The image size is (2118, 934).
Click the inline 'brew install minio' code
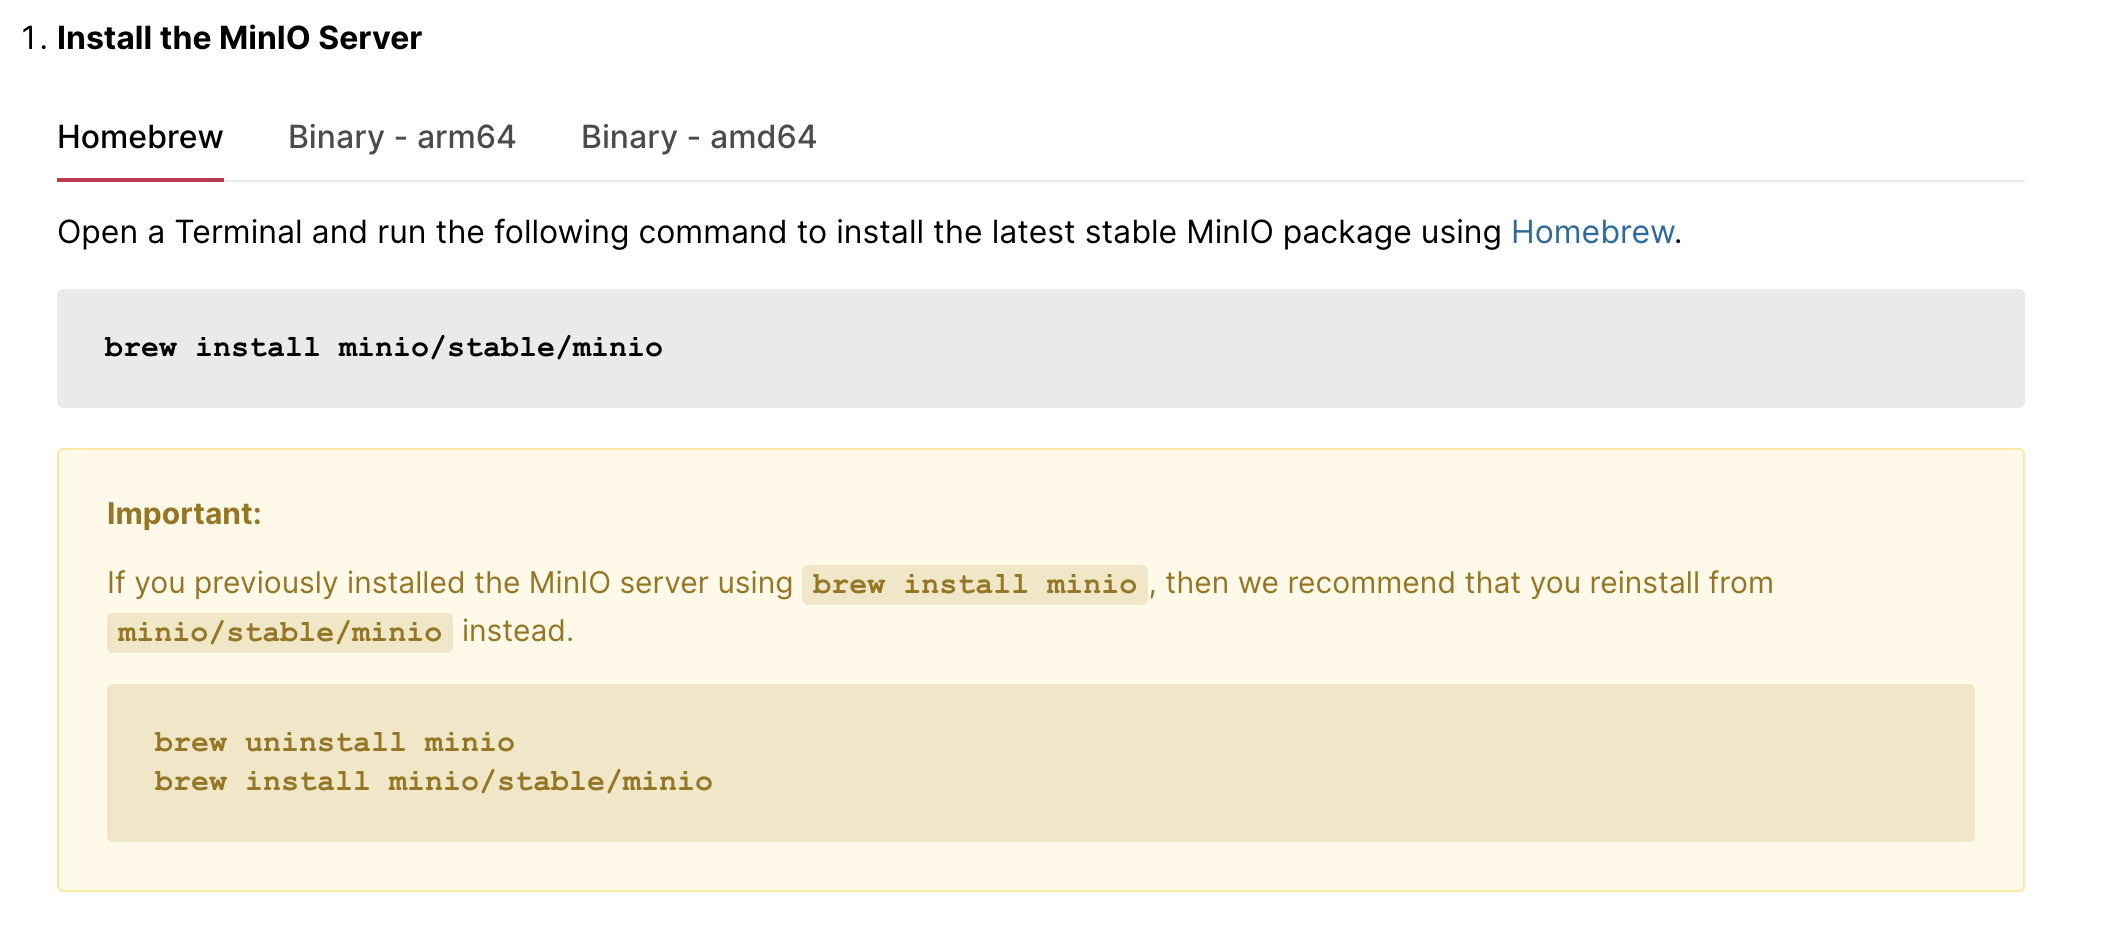pos(974,584)
